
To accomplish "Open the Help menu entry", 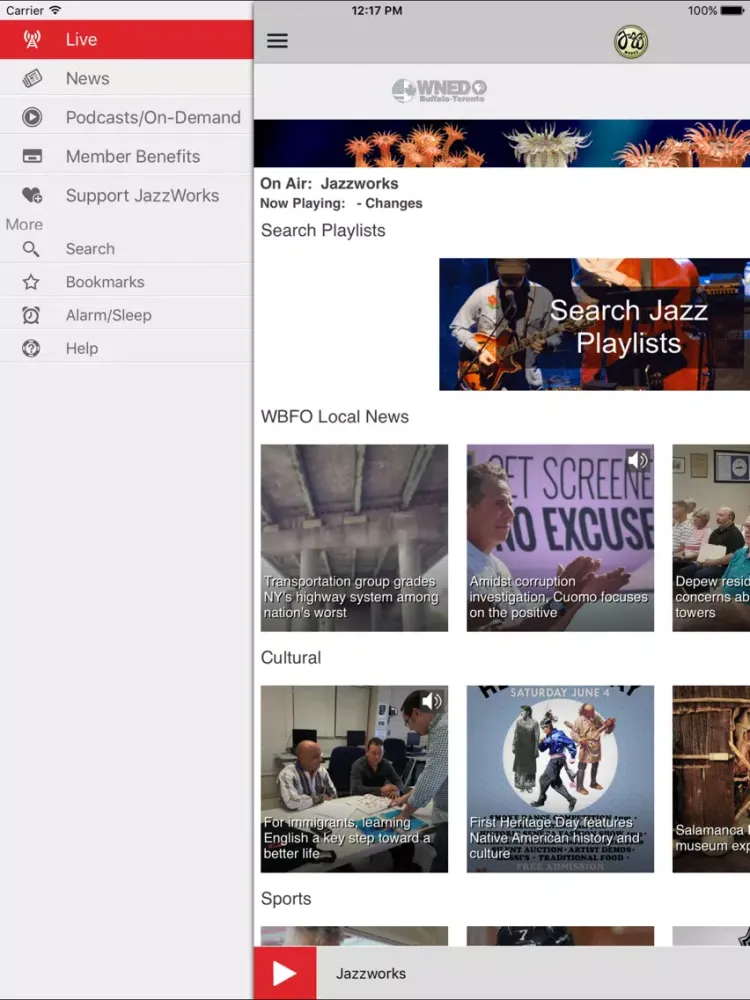I will pos(126,348).
